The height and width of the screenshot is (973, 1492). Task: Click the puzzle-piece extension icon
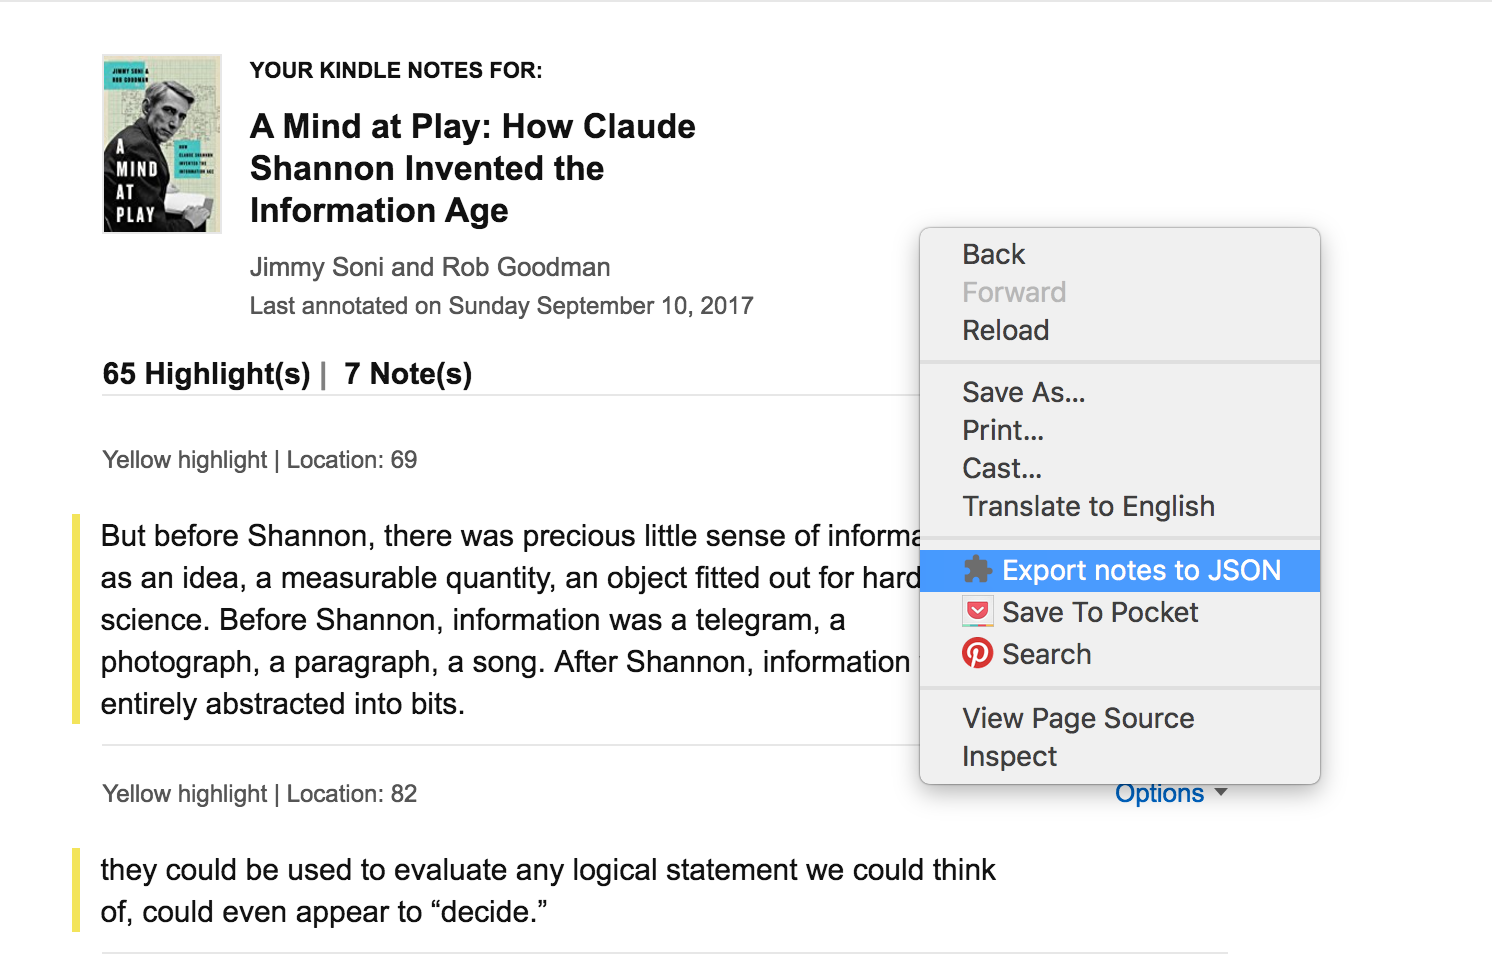click(x=977, y=570)
